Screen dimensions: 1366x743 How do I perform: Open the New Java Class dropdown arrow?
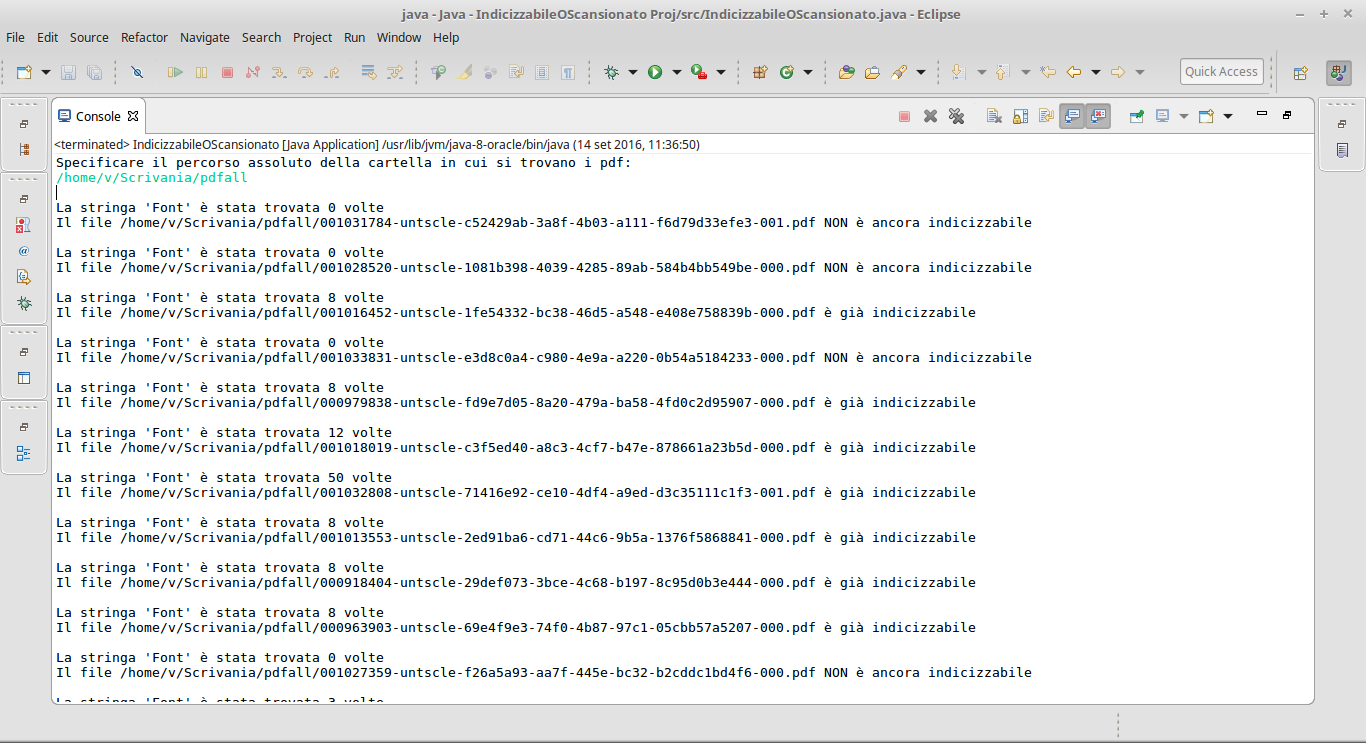(807, 72)
